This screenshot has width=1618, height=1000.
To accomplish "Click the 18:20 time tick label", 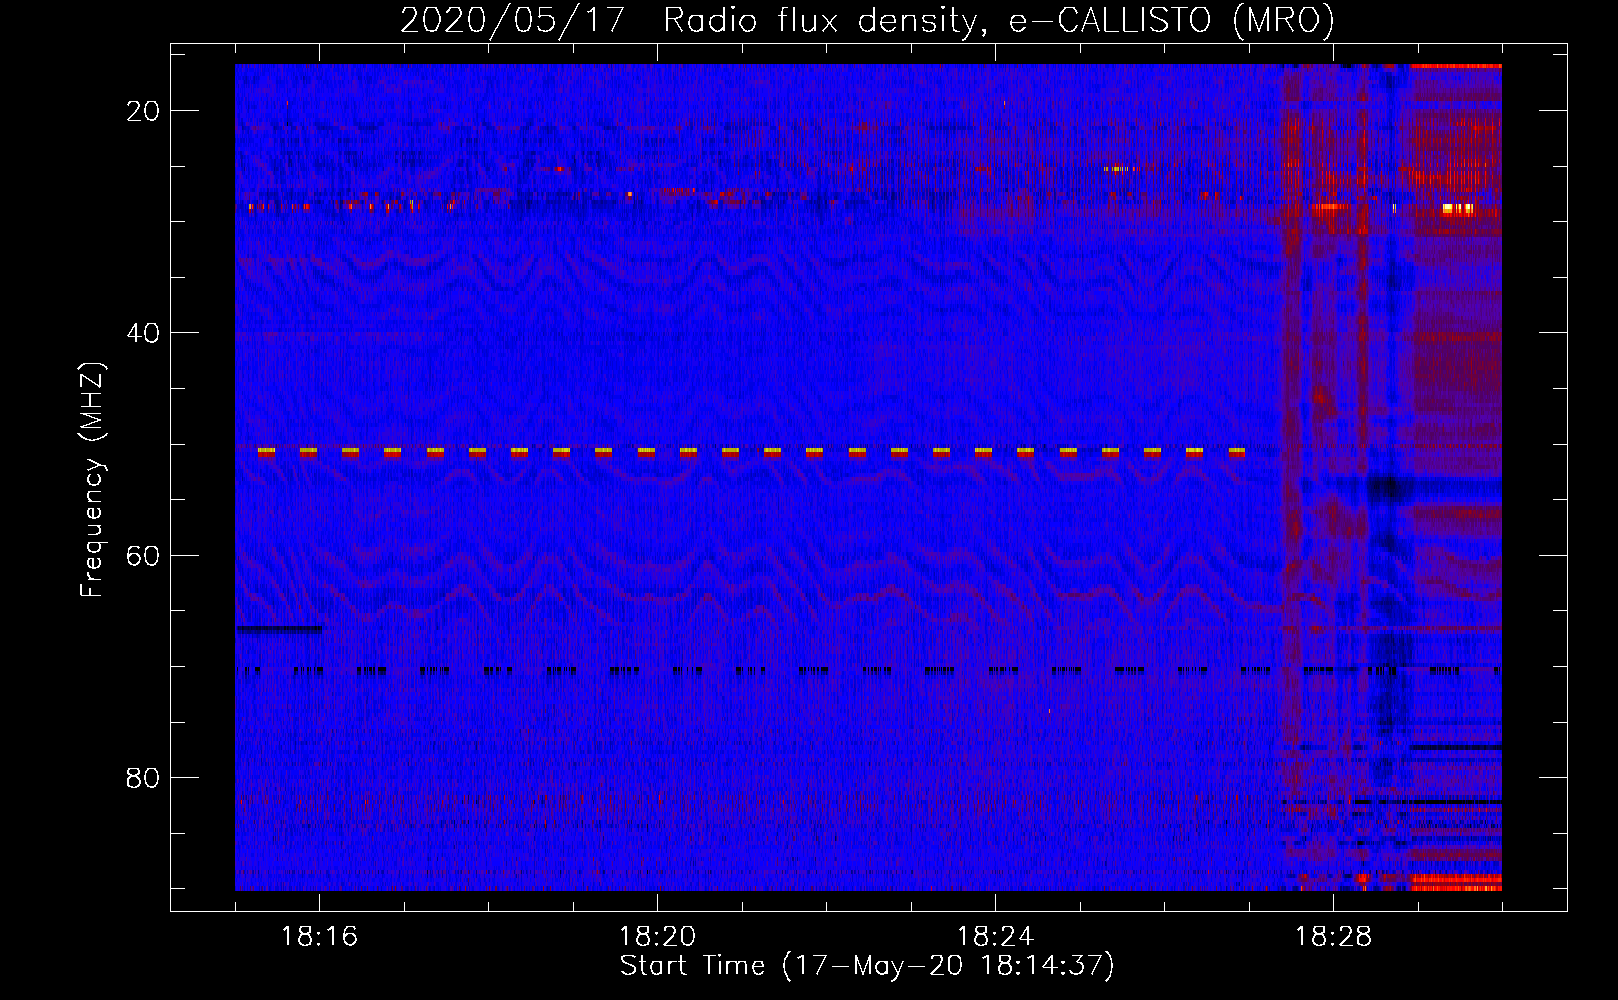I will (x=658, y=937).
